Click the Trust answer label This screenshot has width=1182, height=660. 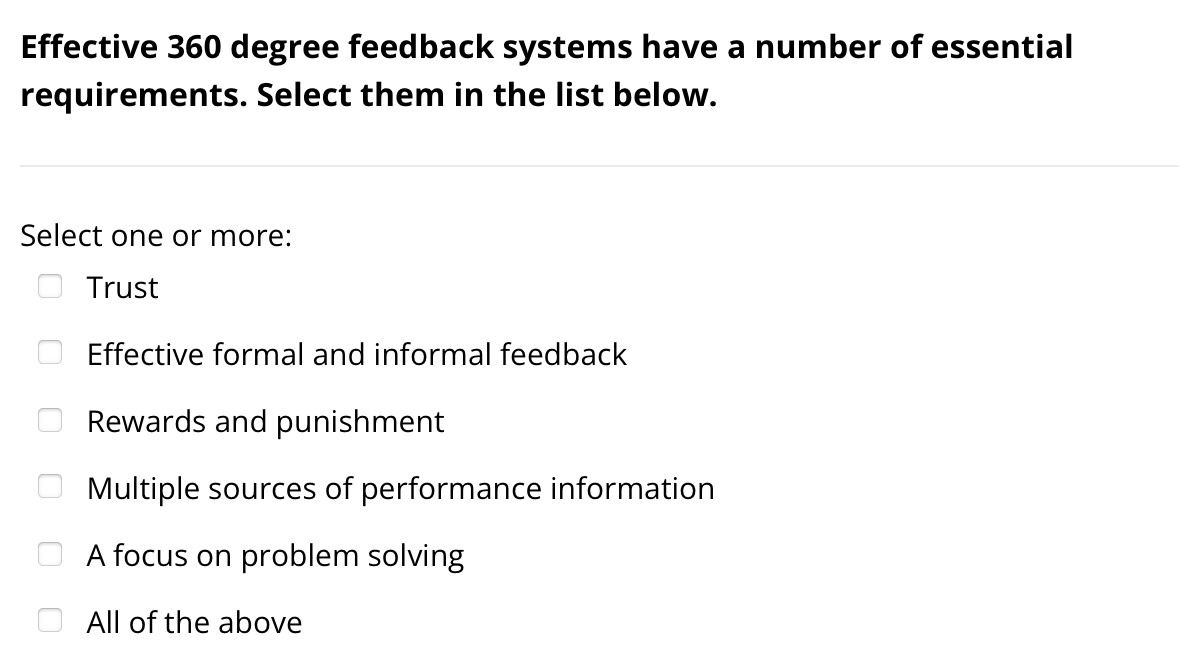[122, 288]
